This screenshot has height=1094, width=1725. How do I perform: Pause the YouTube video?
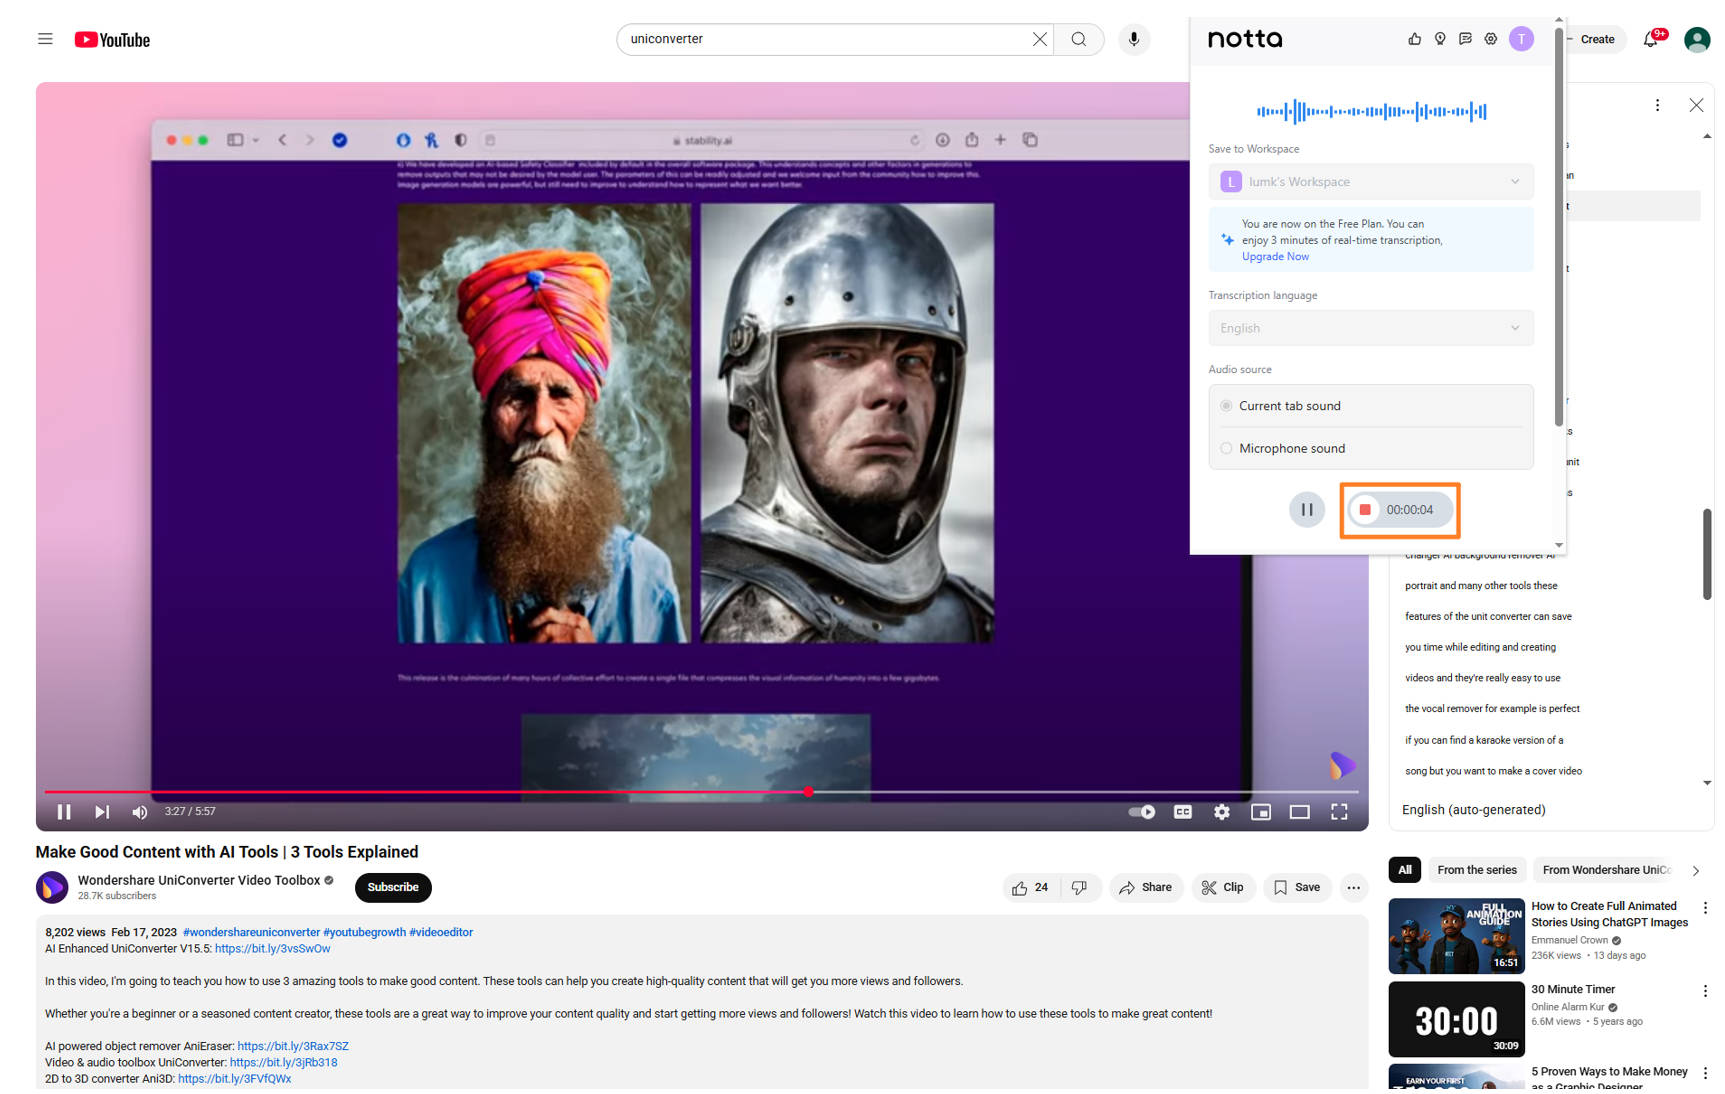(x=64, y=812)
